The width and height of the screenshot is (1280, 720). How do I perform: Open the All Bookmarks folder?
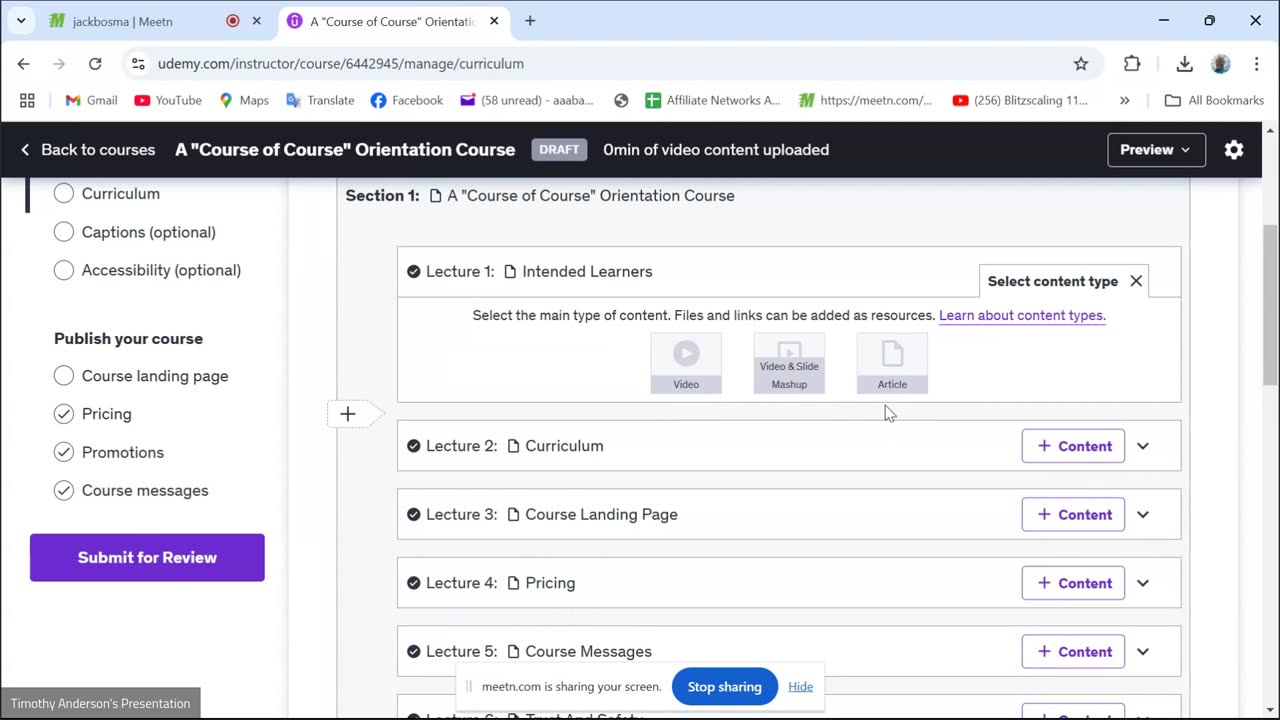coord(1214,100)
